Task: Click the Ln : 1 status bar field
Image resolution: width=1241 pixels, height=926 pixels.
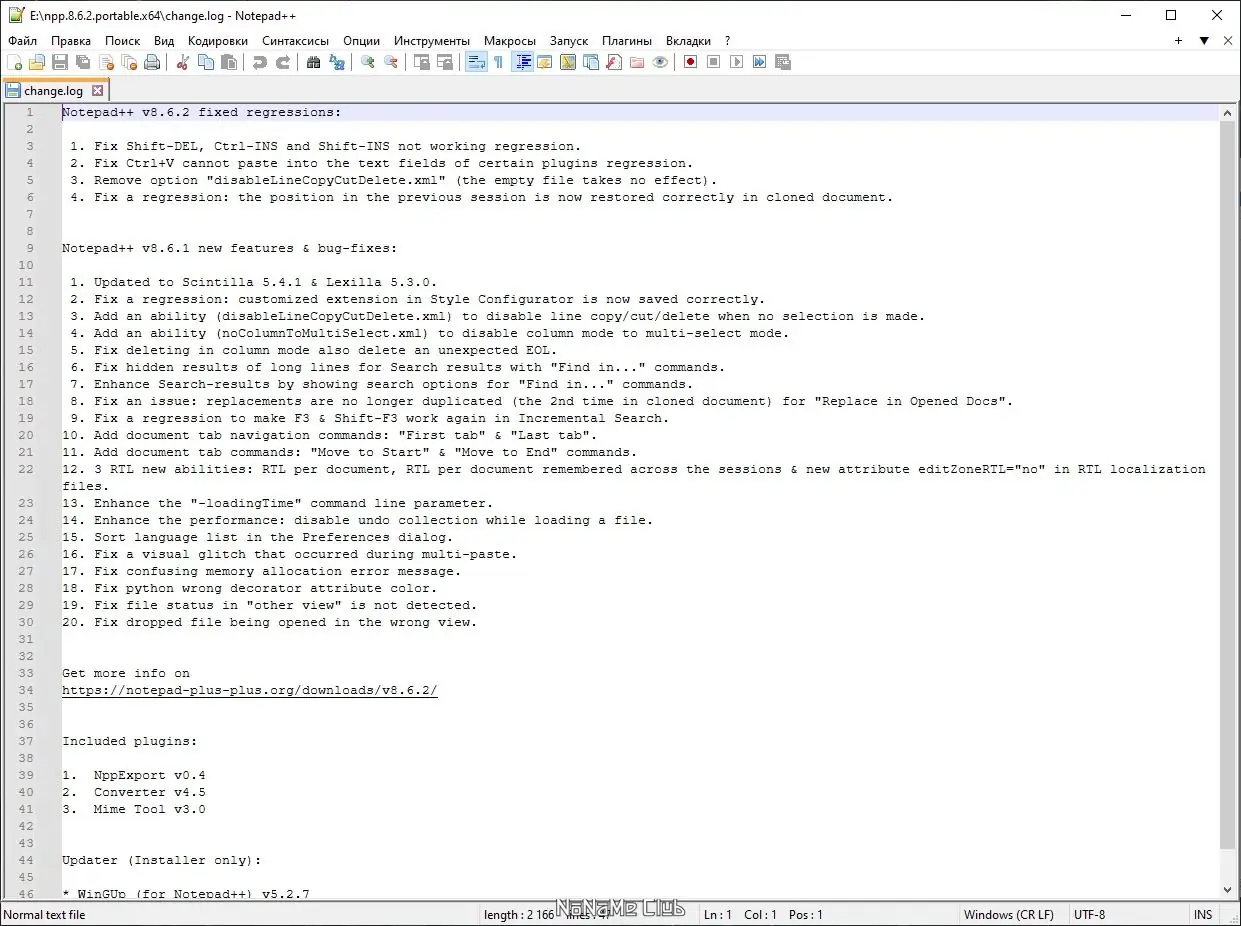Action: pyautogui.click(x=718, y=915)
